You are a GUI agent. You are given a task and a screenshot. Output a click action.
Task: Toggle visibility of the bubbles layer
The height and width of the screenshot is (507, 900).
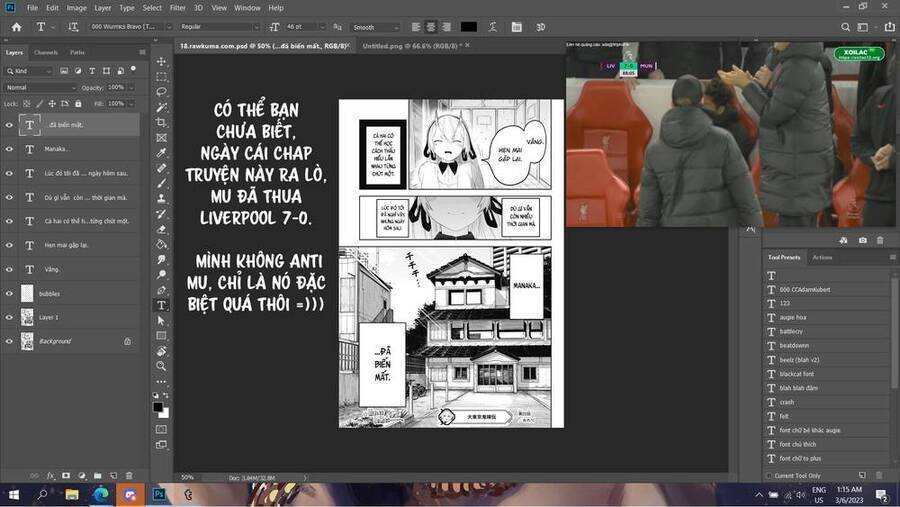pyautogui.click(x=9, y=293)
